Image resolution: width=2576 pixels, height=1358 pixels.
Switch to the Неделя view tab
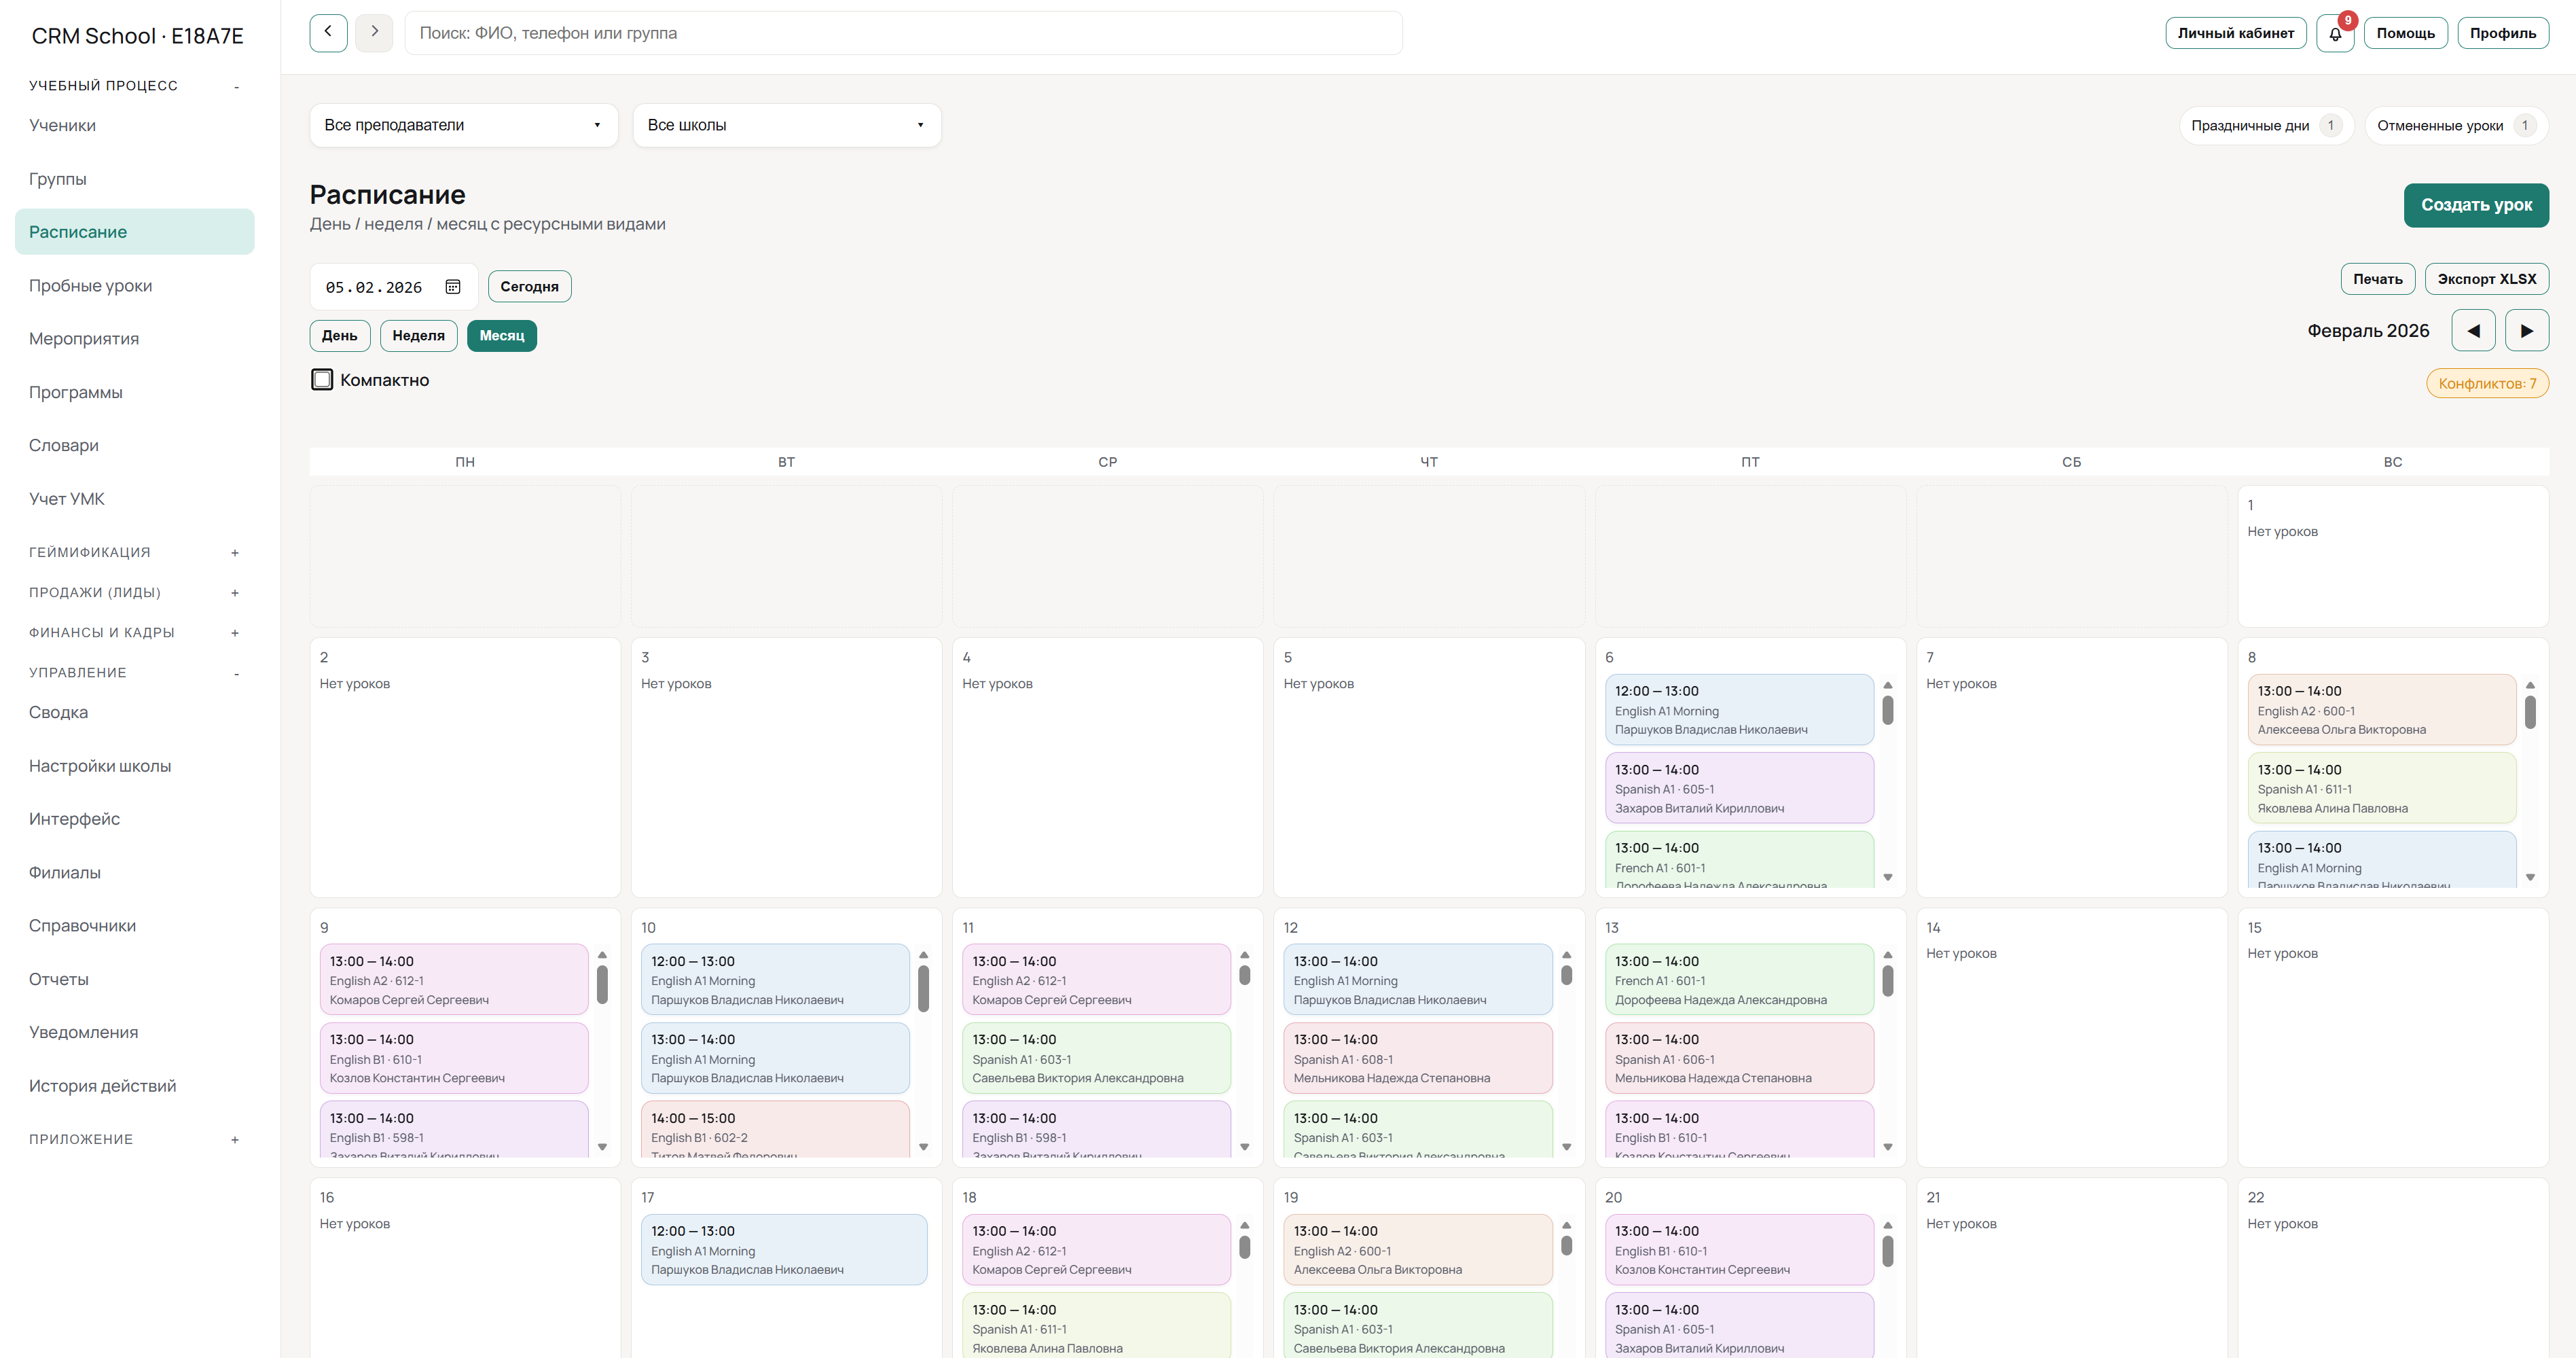point(418,336)
